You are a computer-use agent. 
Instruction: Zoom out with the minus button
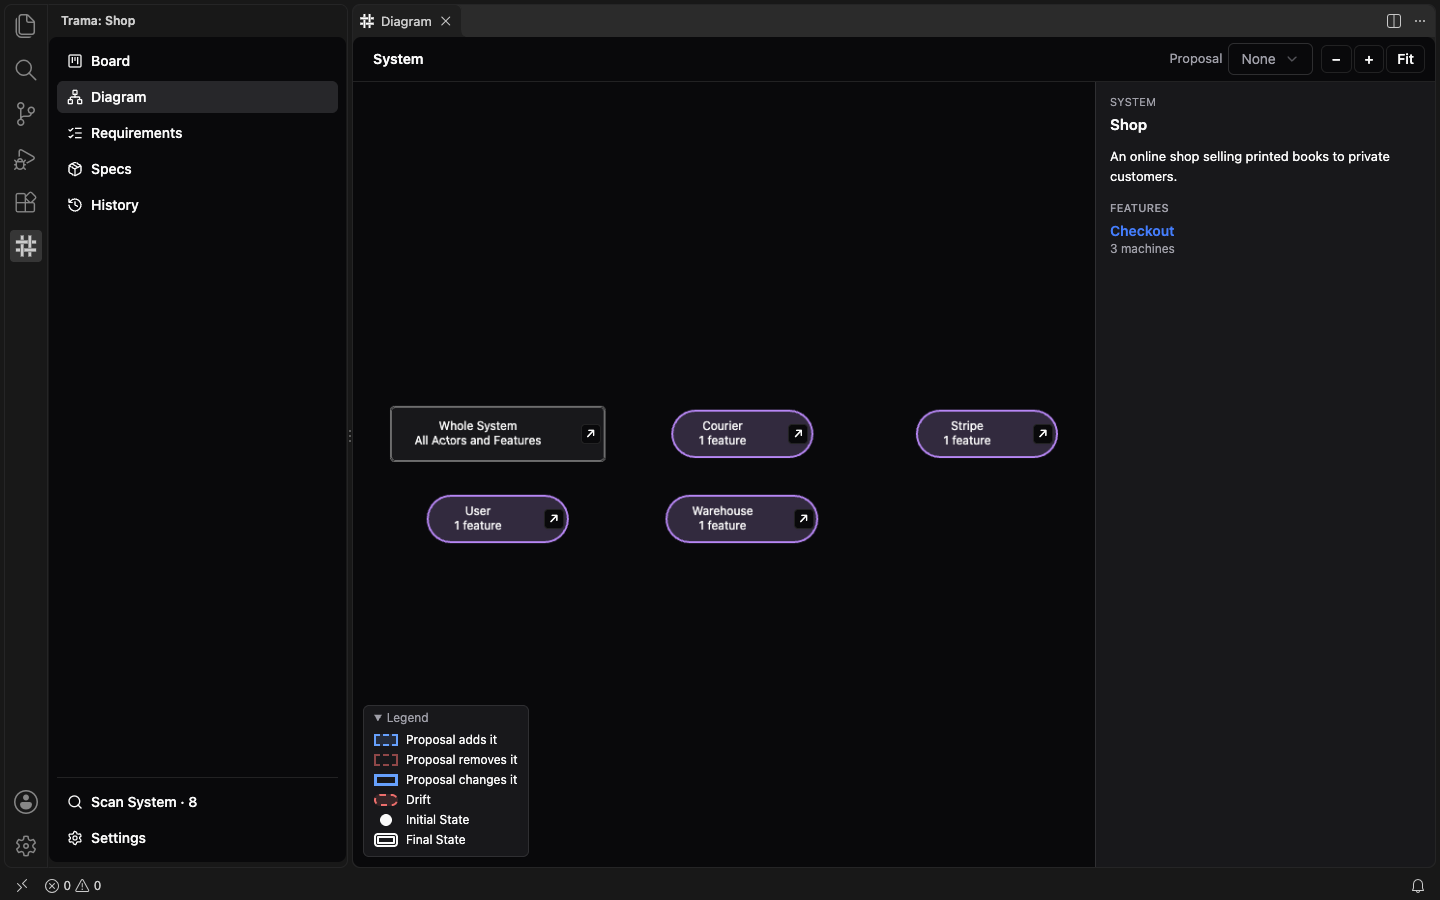click(x=1336, y=59)
